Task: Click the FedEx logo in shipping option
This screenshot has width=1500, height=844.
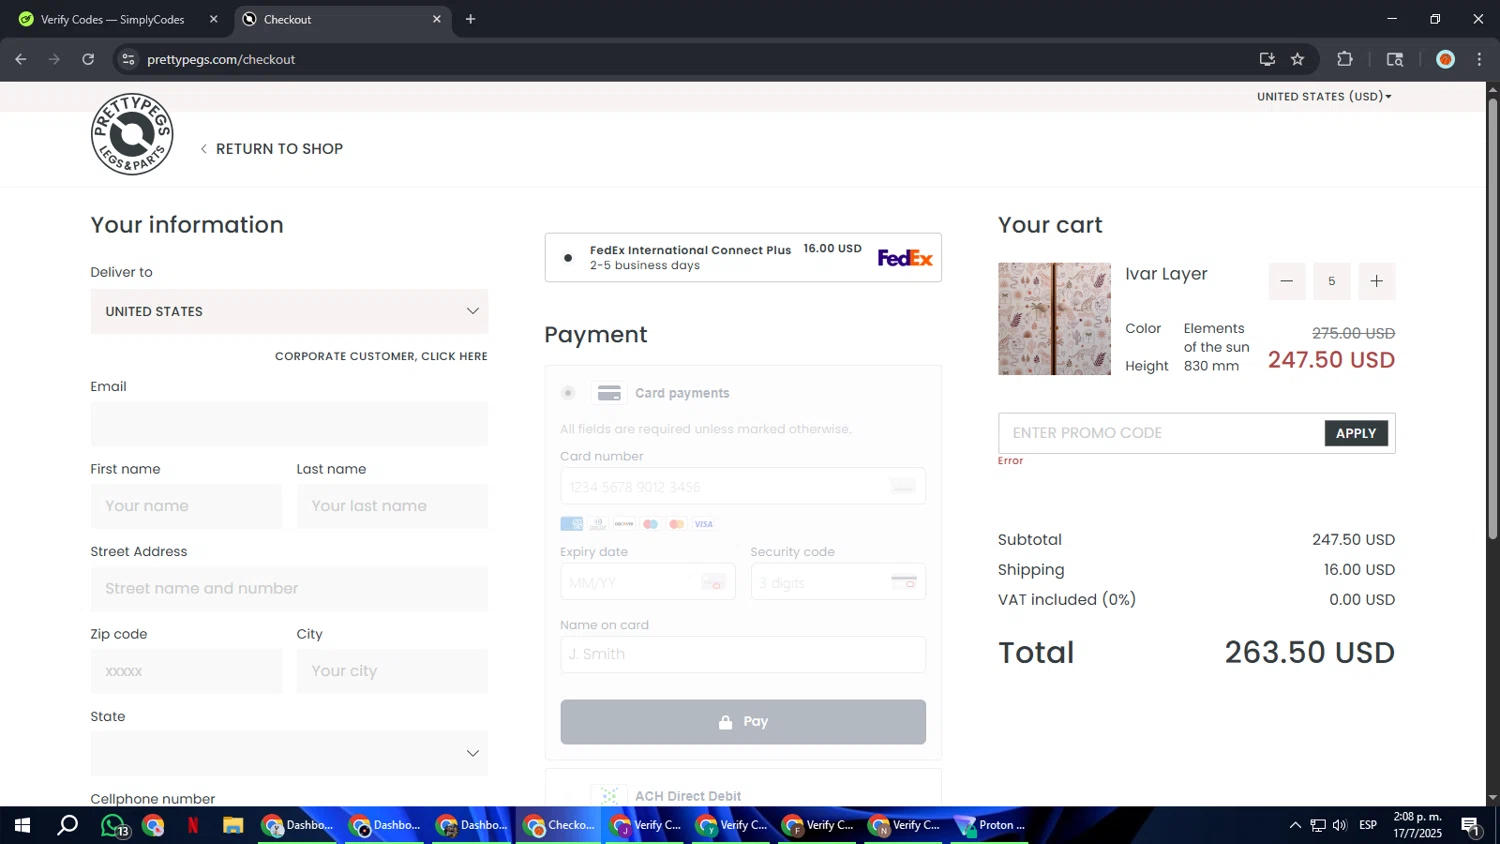Action: (x=905, y=258)
